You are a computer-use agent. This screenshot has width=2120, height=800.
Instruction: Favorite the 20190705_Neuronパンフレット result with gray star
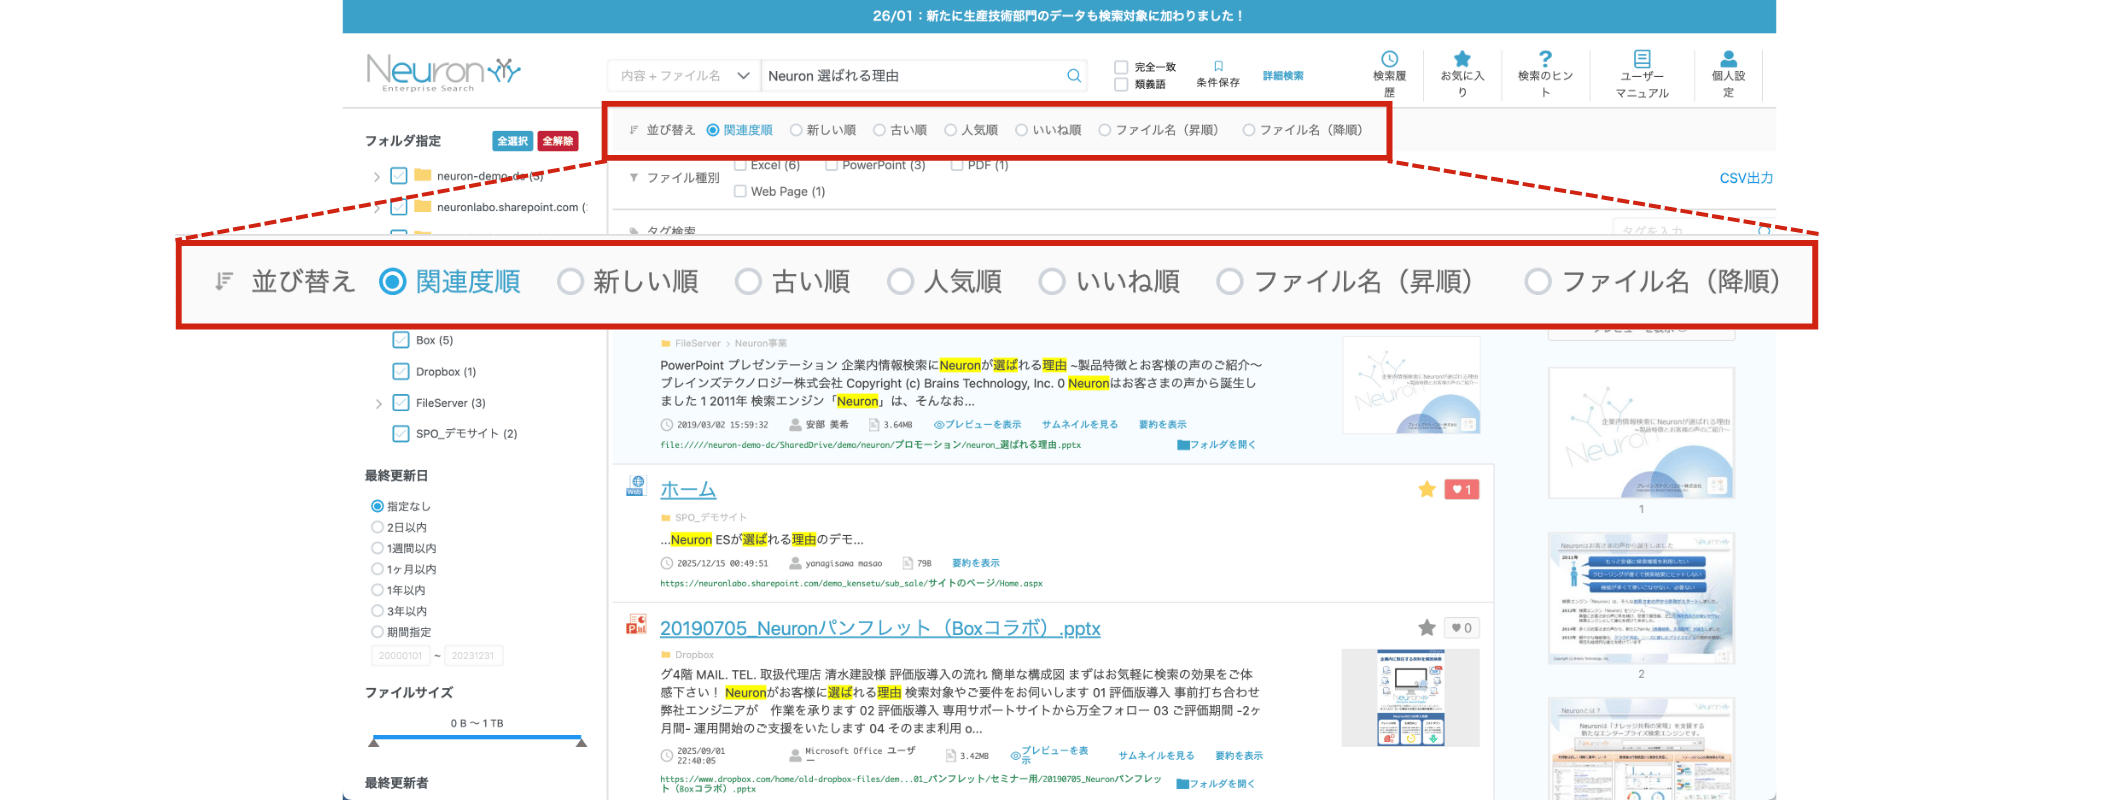click(x=1427, y=628)
